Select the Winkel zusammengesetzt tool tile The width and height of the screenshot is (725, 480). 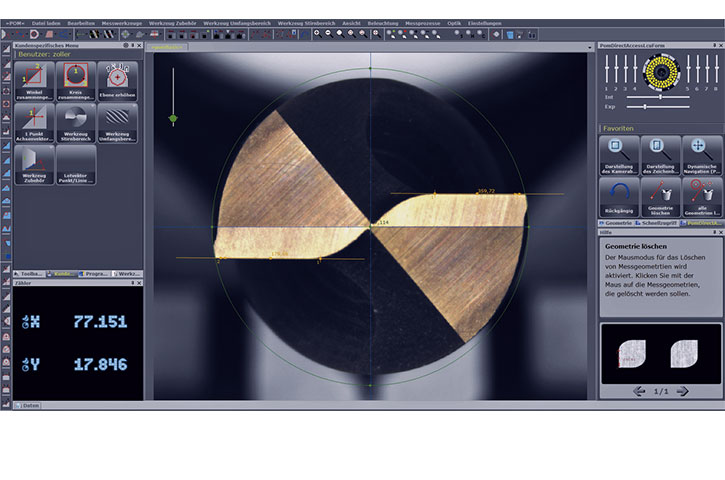(33, 82)
